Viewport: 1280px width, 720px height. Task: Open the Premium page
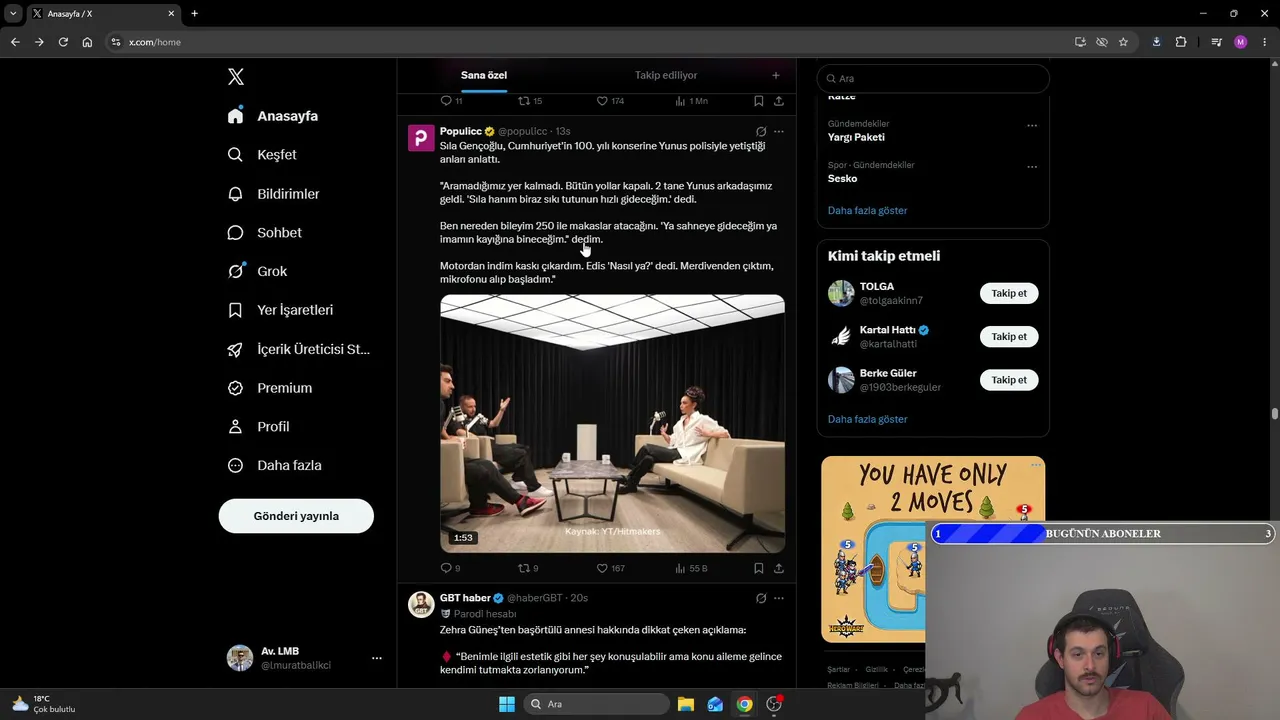270,388
